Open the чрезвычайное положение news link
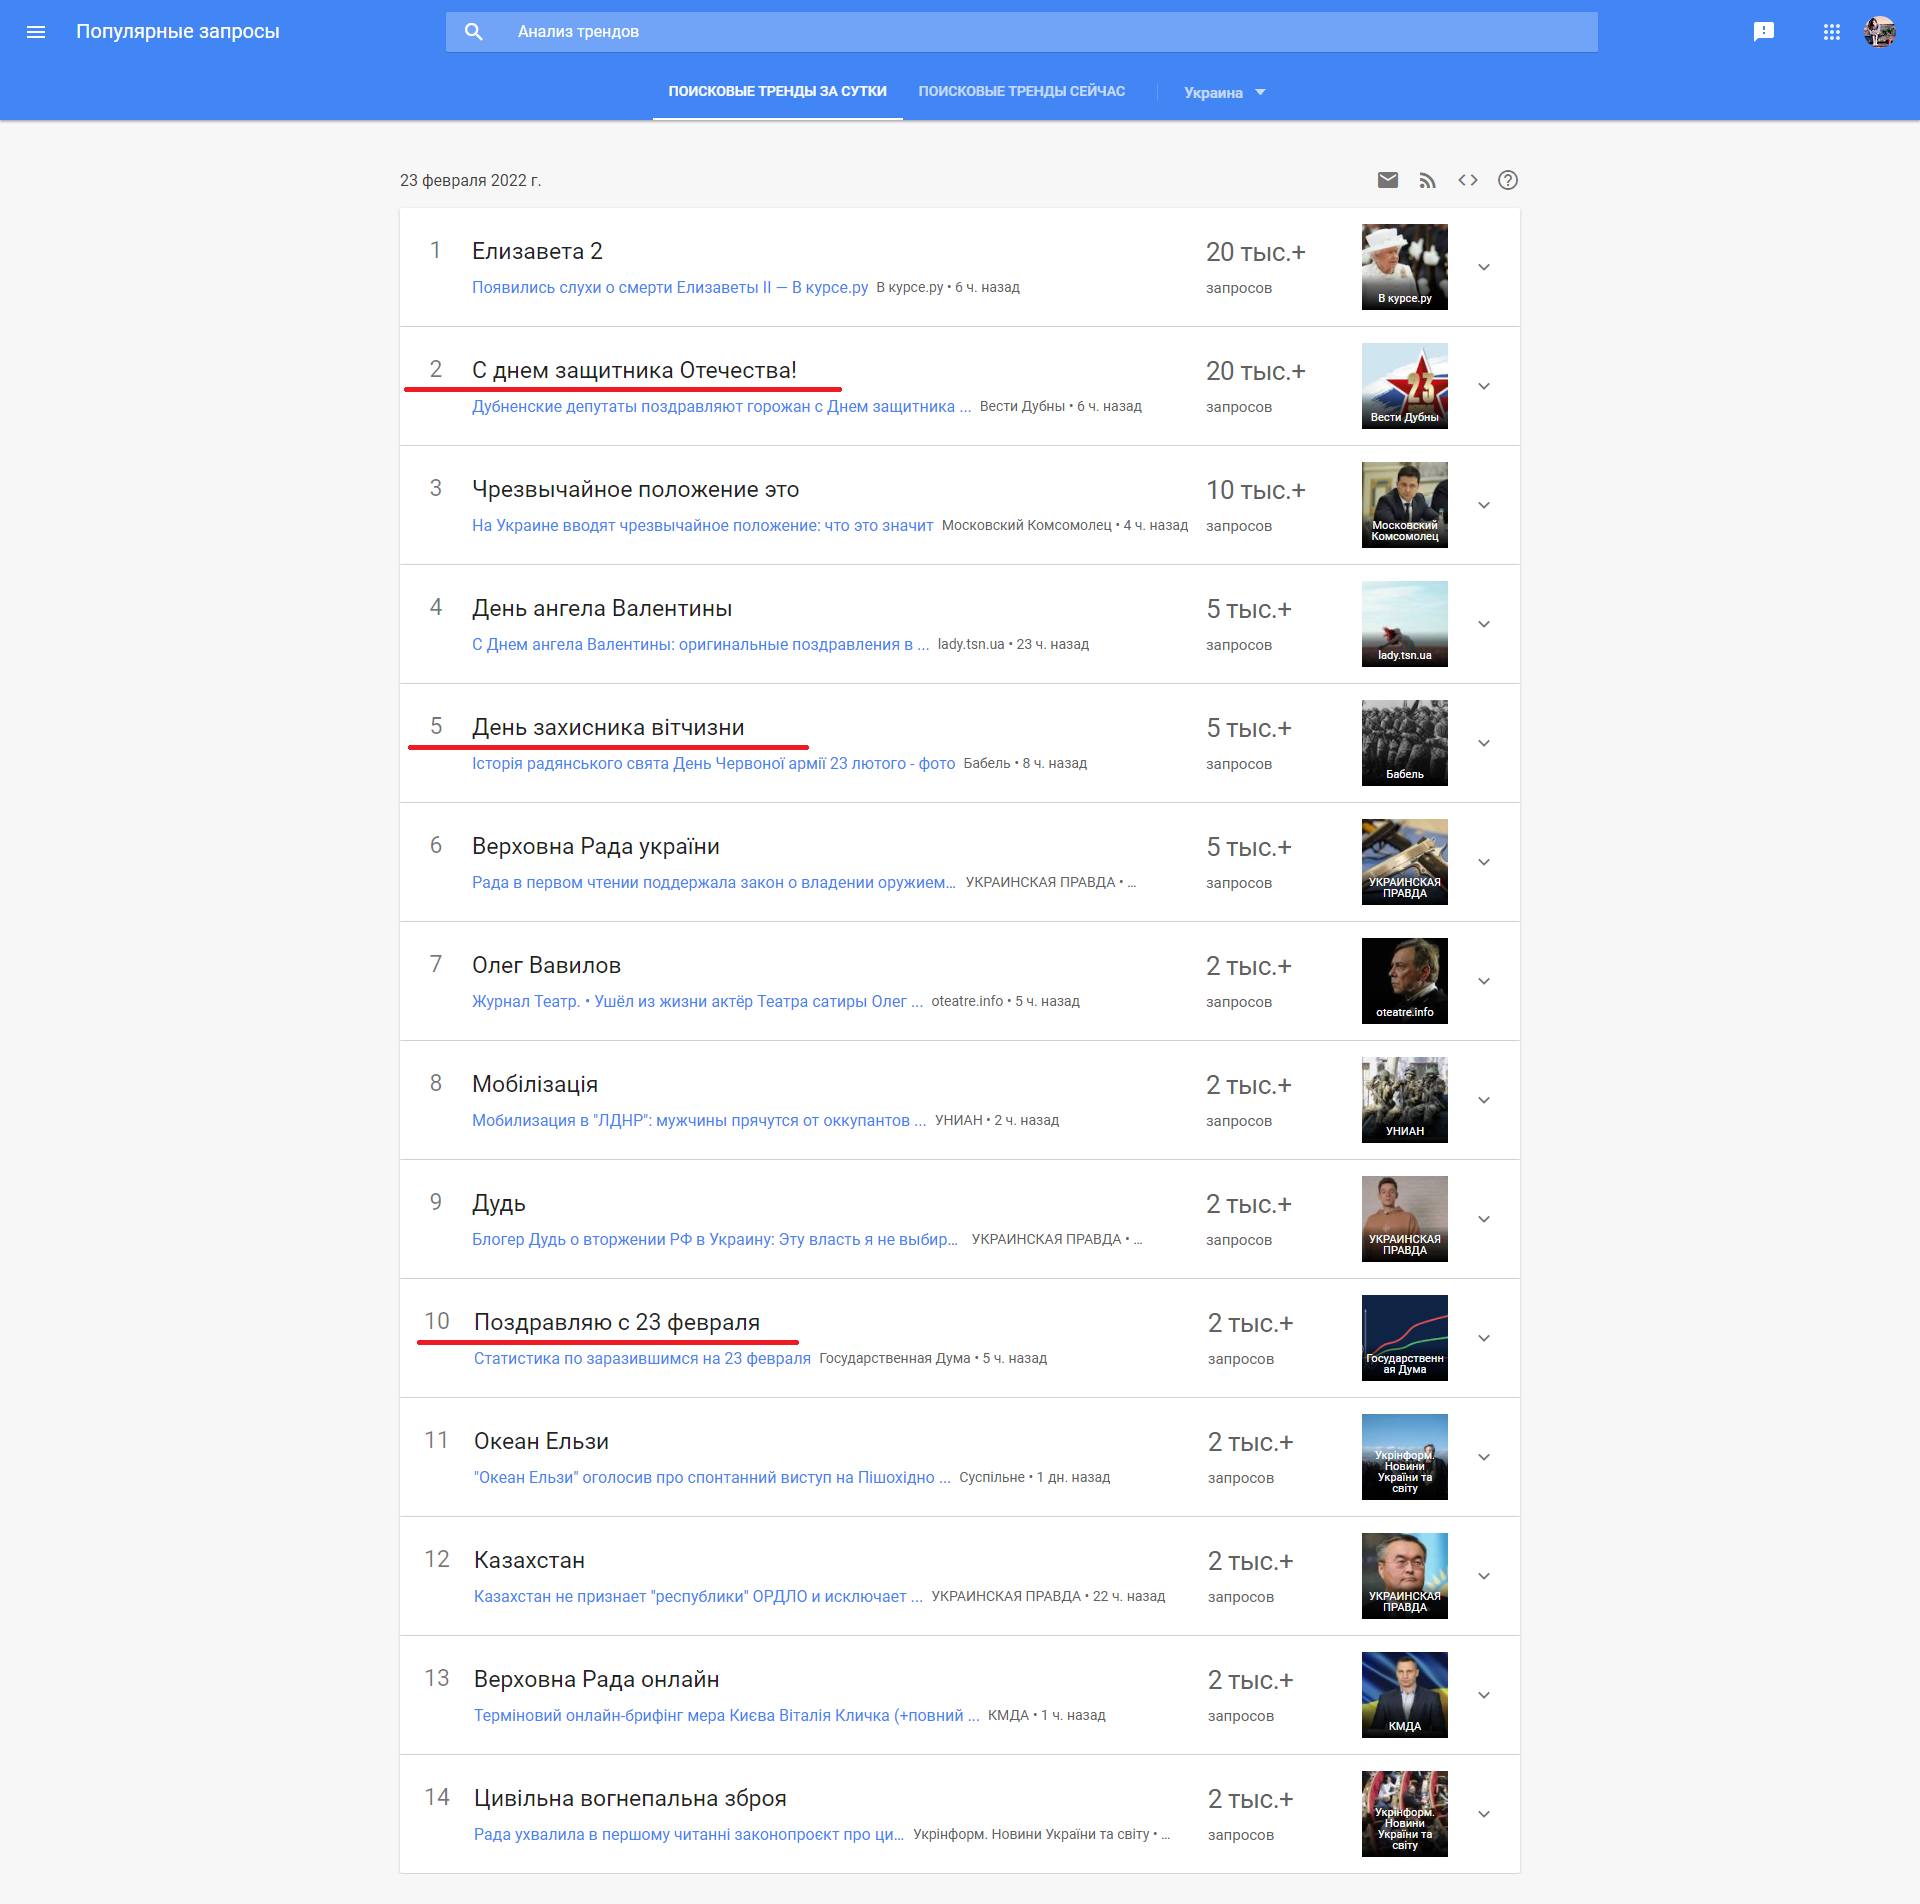 point(702,526)
